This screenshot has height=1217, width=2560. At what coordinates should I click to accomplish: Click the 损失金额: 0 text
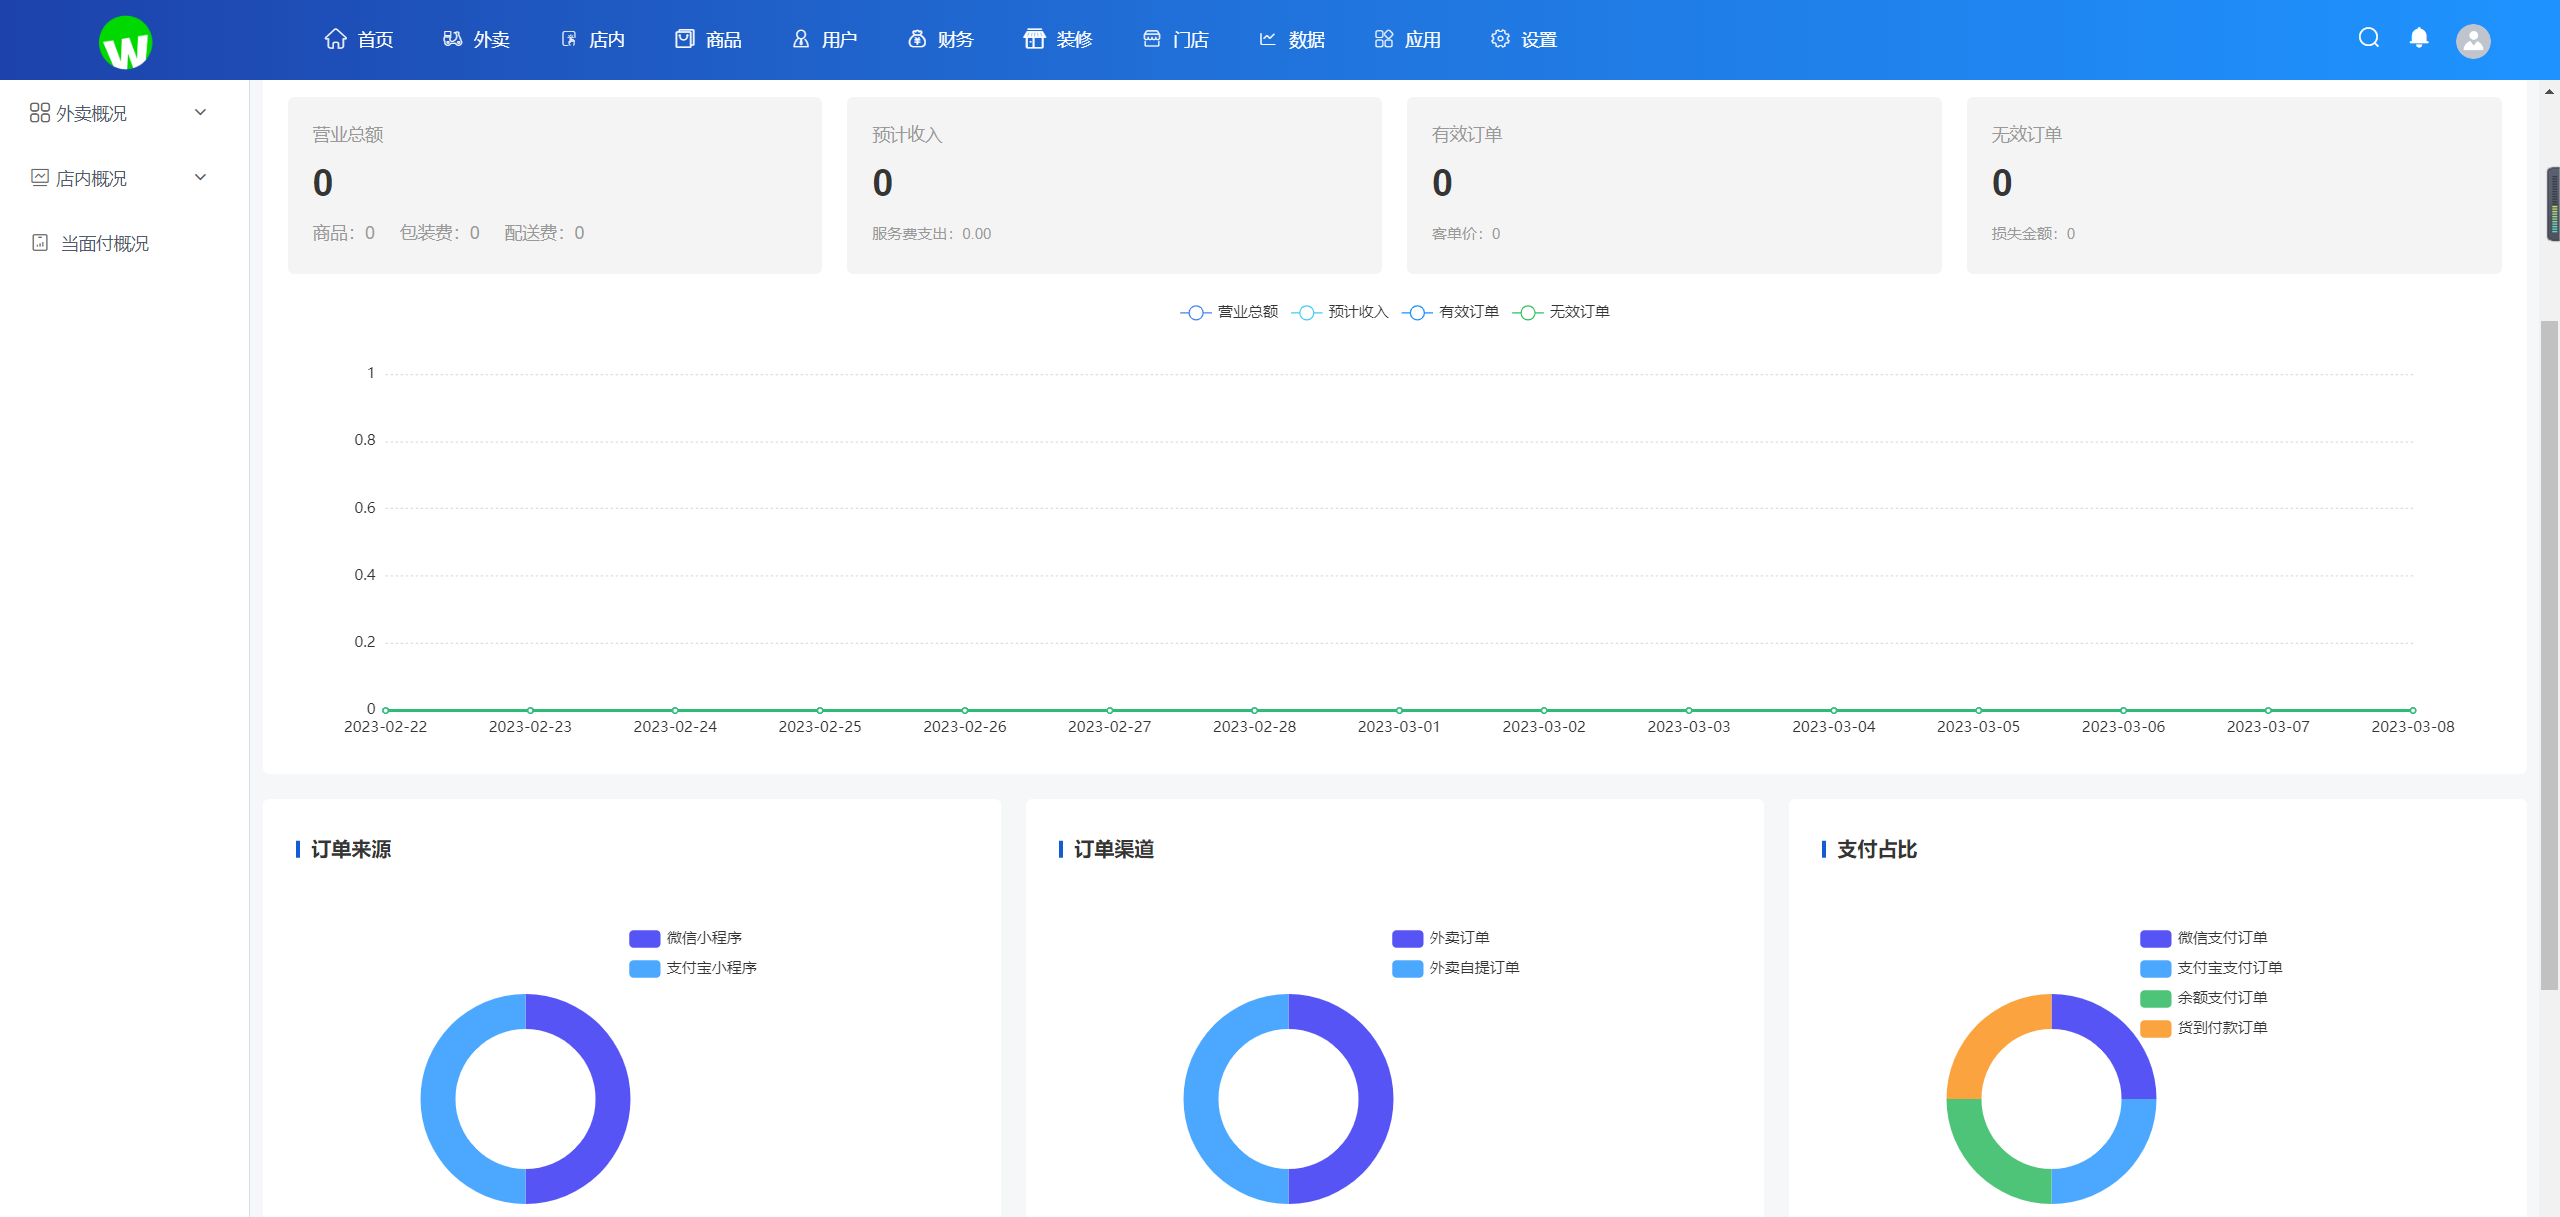point(2033,234)
